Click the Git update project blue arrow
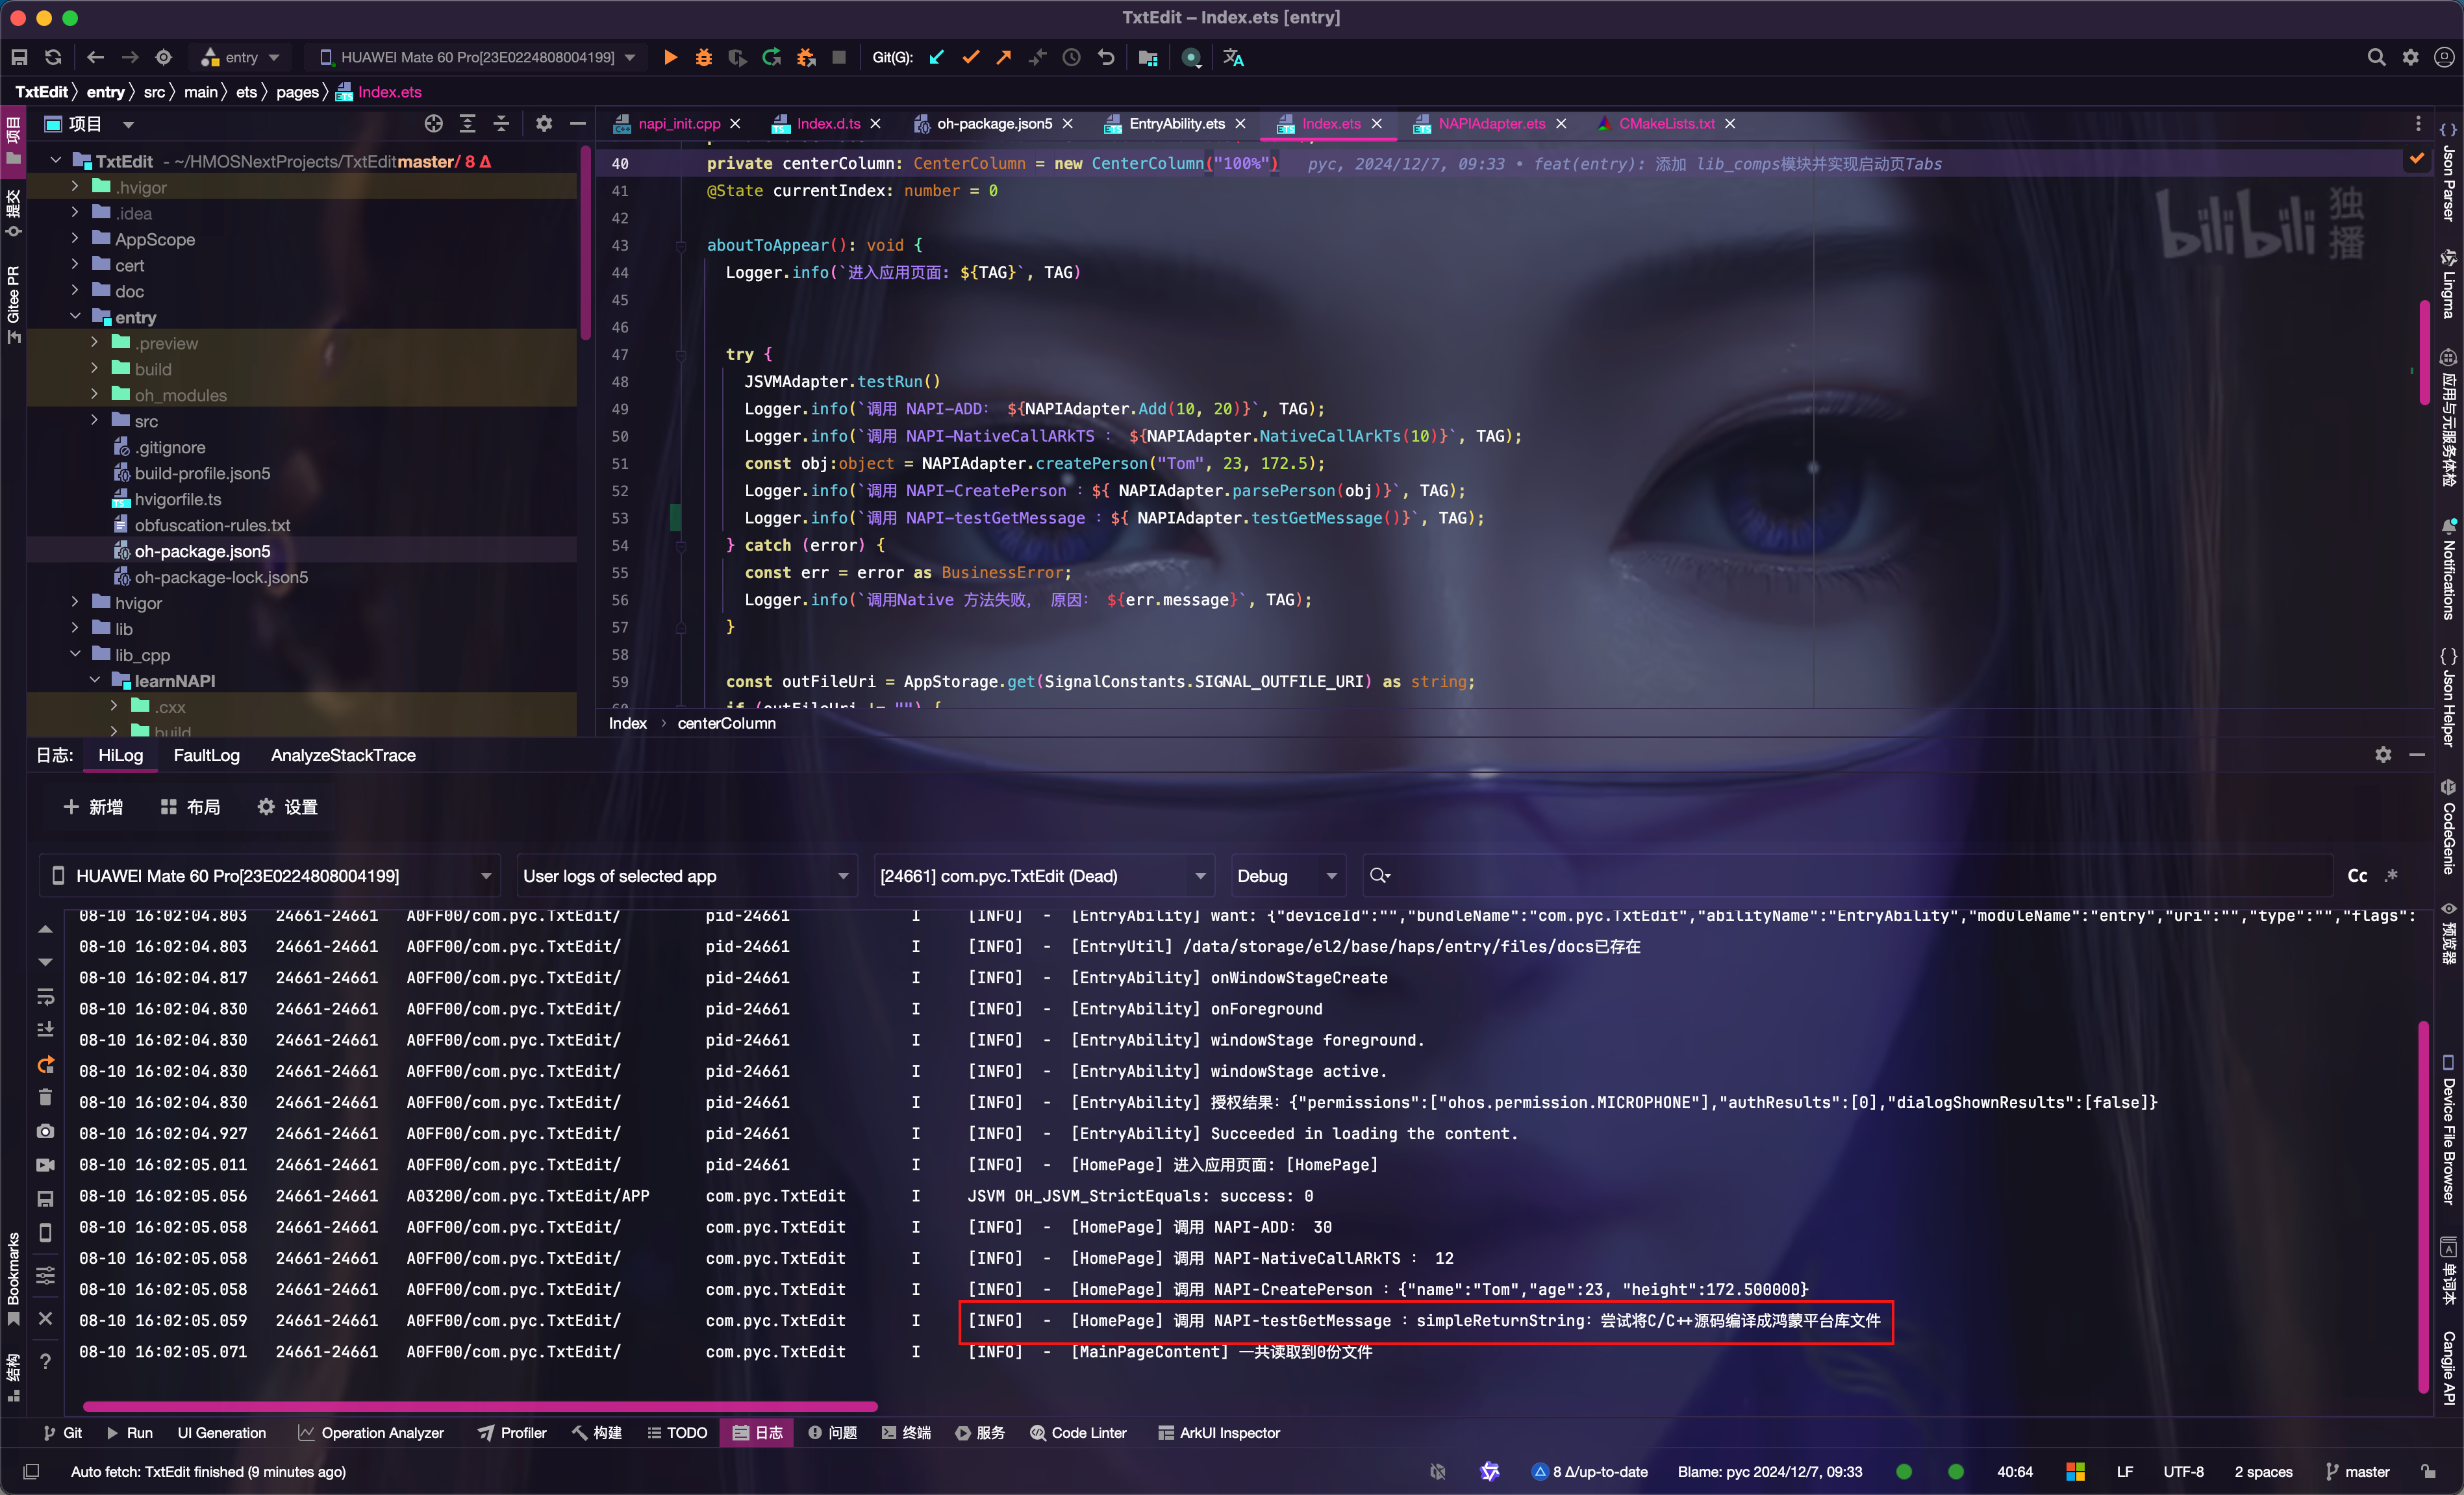Screen dimensions: 2464x1495 point(936,58)
